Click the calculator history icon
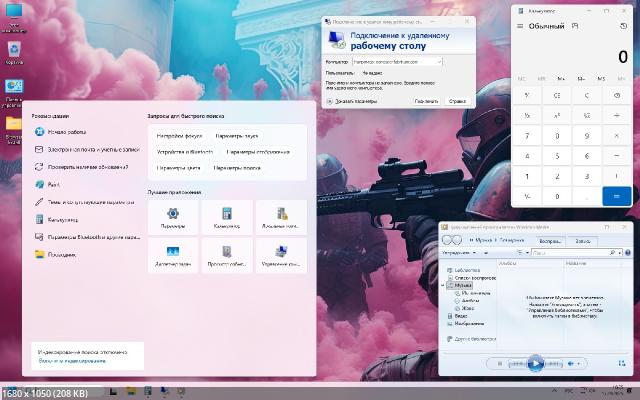The height and width of the screenshot is (400, 640). (623, 27)
